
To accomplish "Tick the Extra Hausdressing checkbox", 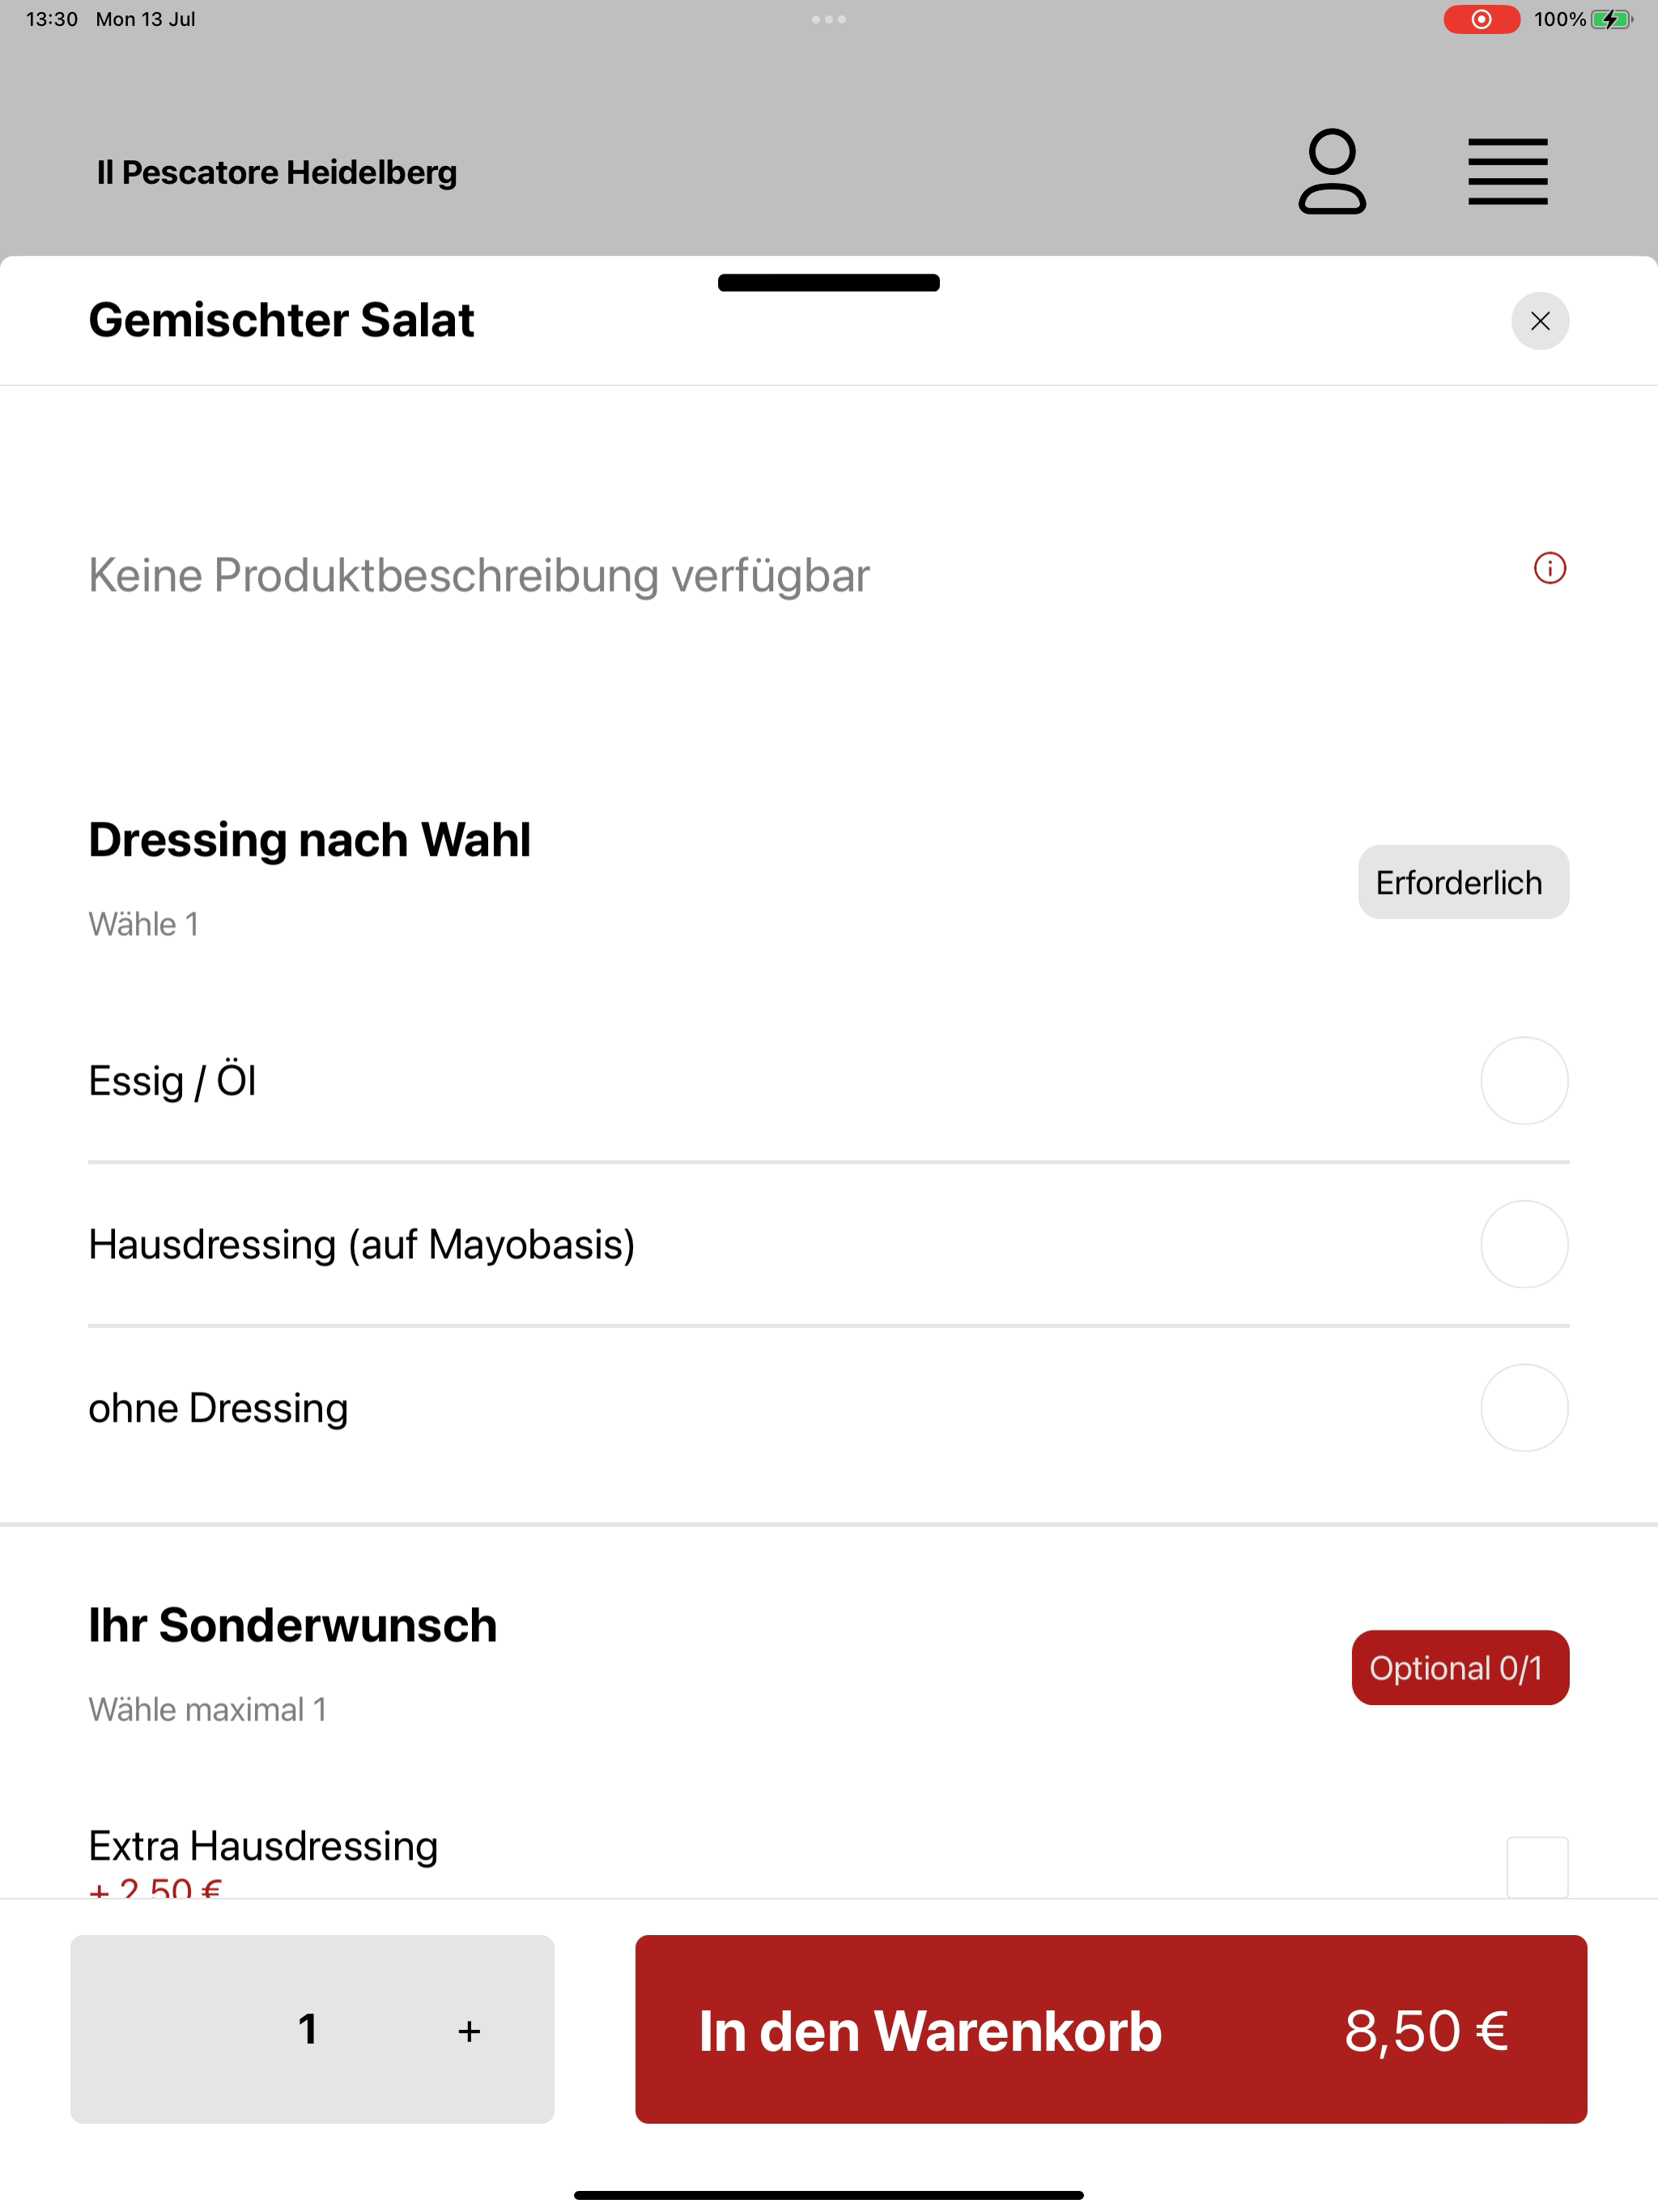I will pos(1537,1867).
